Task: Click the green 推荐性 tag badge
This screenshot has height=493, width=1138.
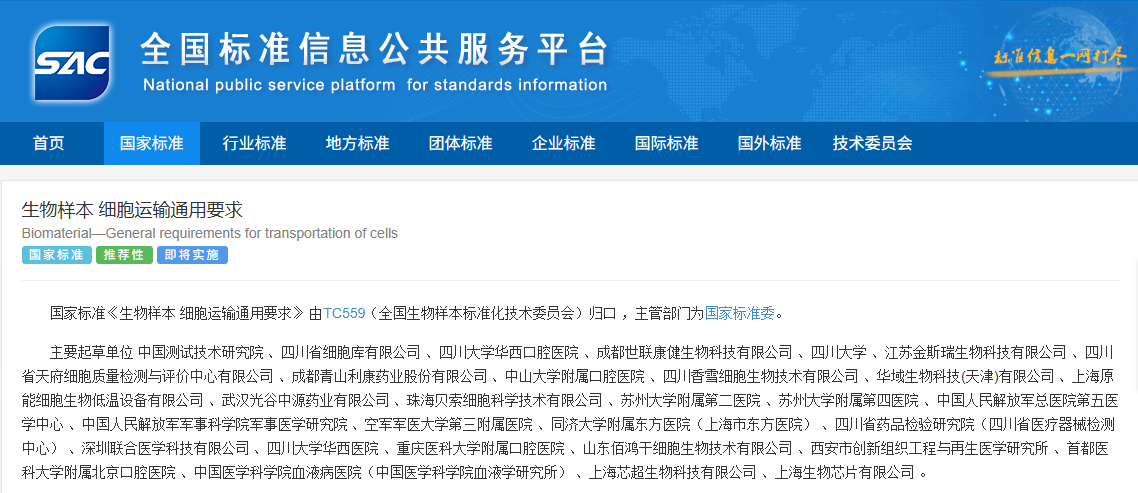Action: [124, 255]
